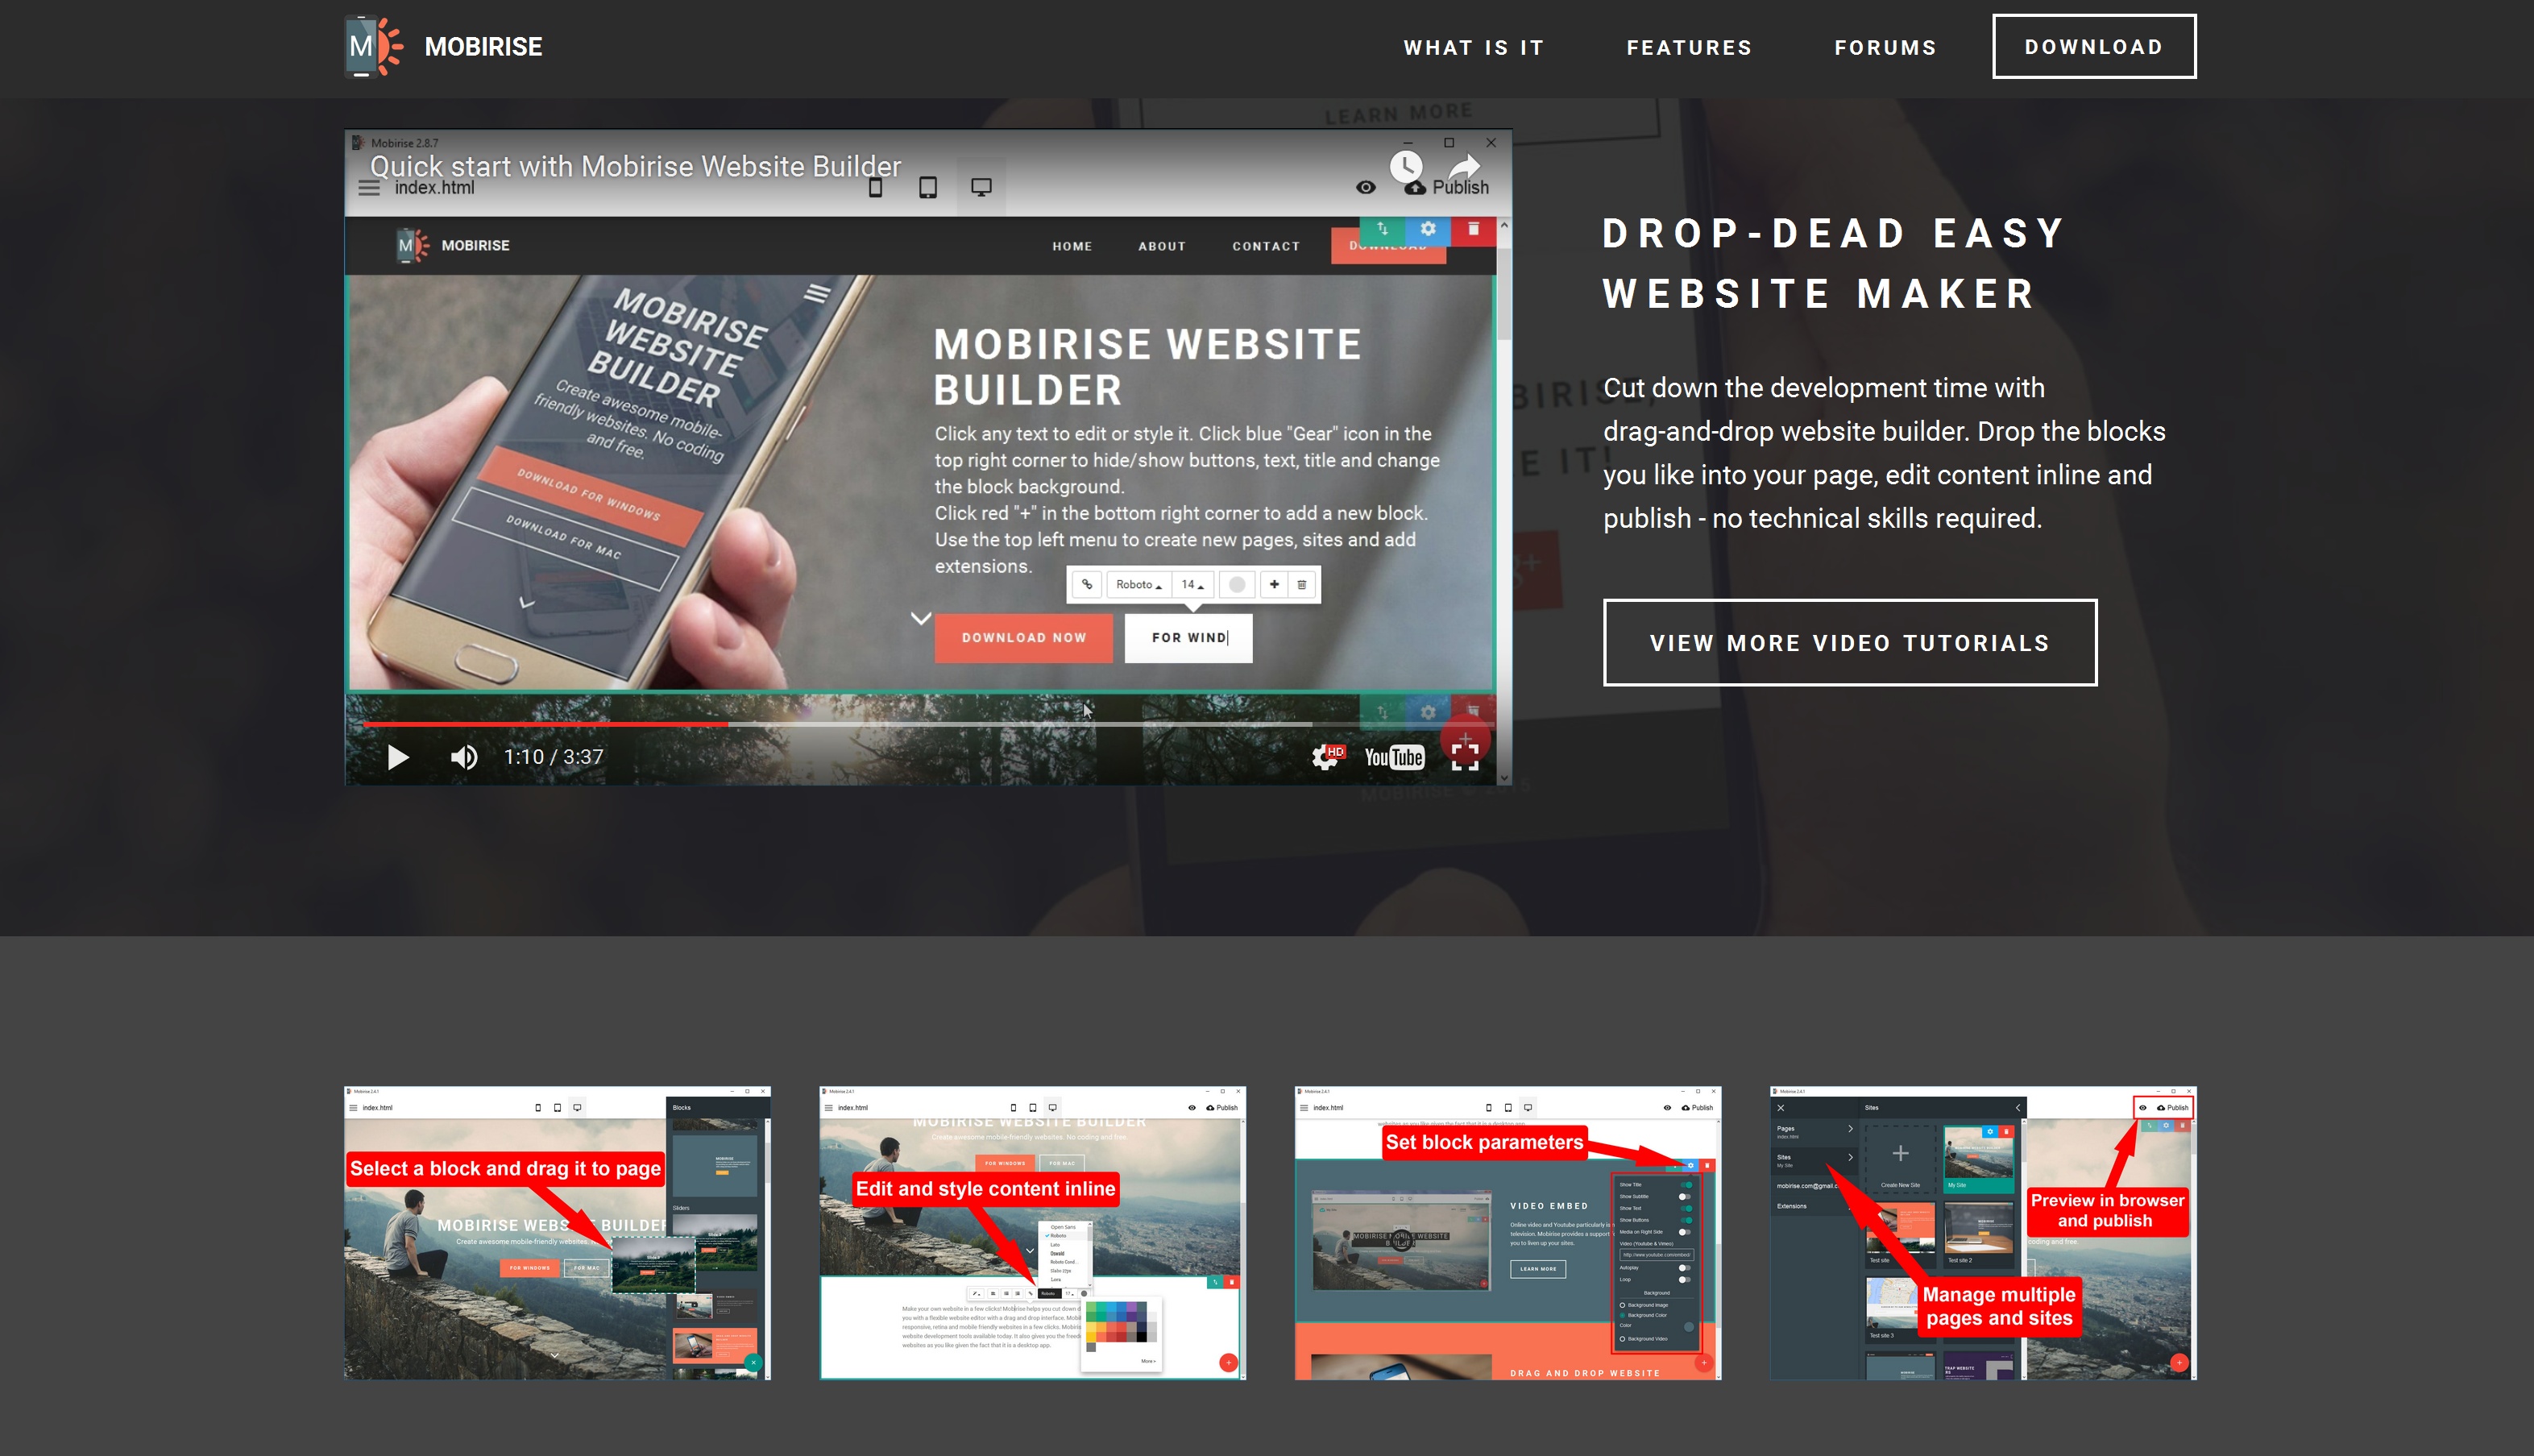Click the FORUMS navigation menu item
The image size is (2534, 1456).
tap(1886, 47)
